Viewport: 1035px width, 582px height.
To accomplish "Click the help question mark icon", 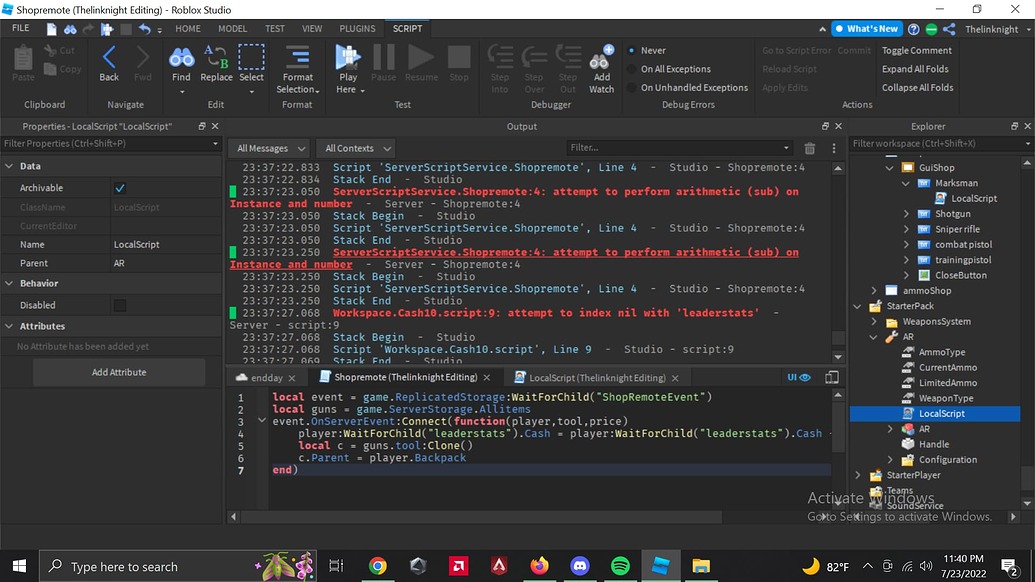I will 914,29.
